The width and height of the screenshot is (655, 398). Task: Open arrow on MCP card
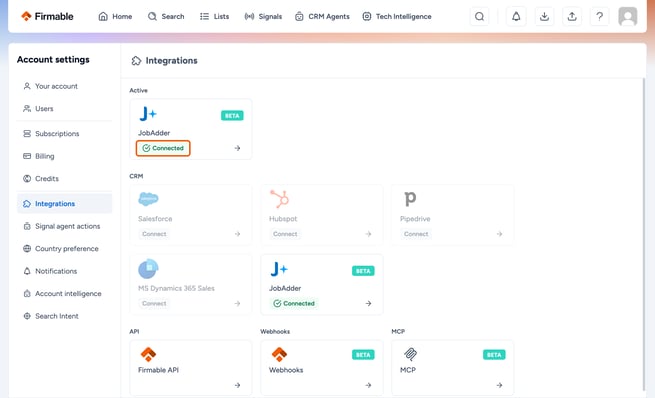tap(499, 385)
